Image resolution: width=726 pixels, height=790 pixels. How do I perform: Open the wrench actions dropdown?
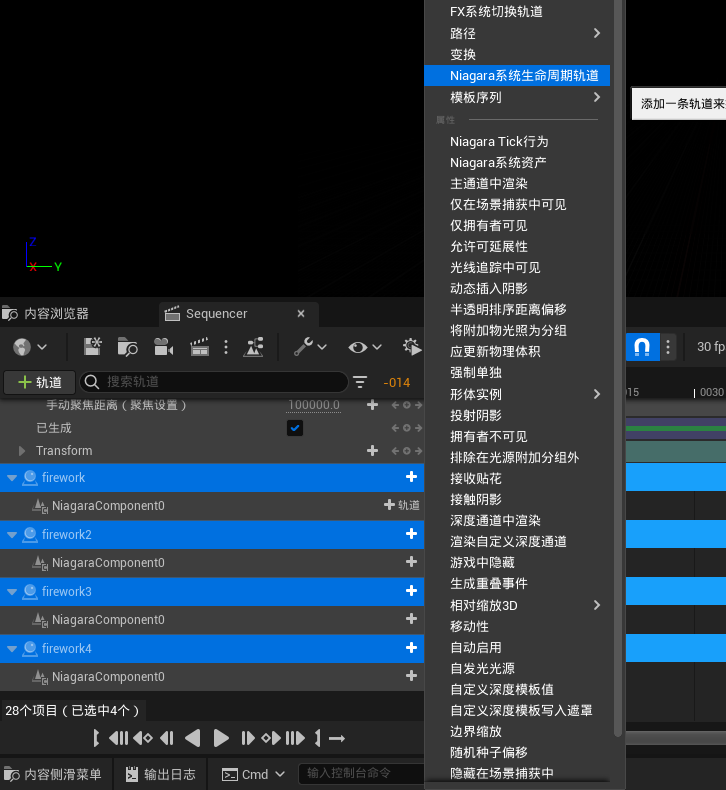pos(310,347)
